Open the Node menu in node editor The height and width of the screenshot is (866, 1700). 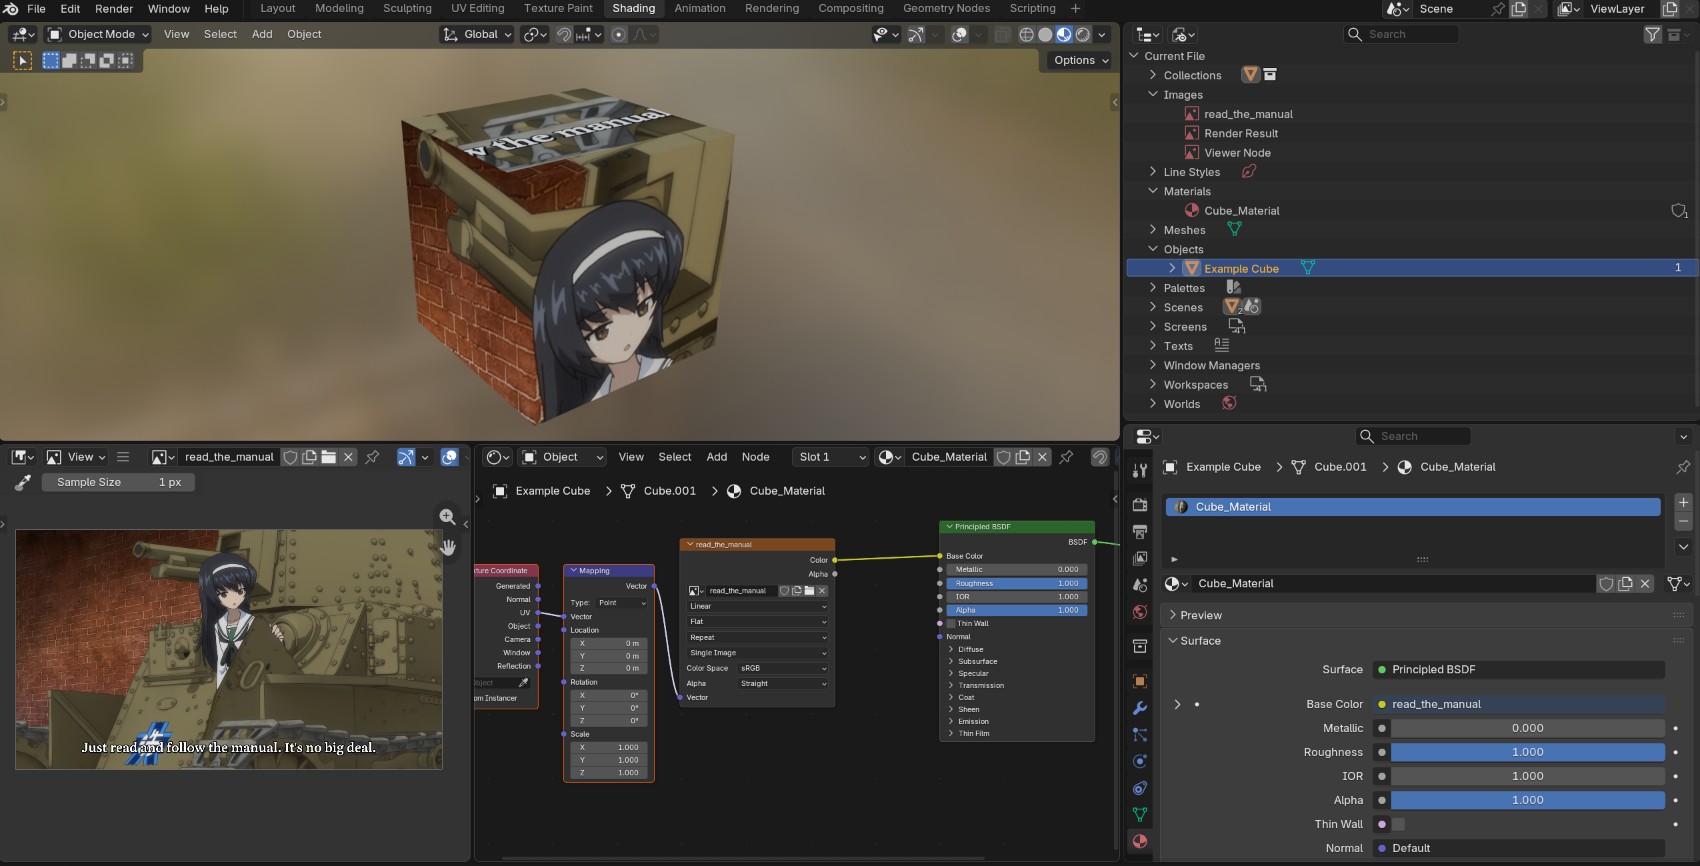click(x=756, y=457)
